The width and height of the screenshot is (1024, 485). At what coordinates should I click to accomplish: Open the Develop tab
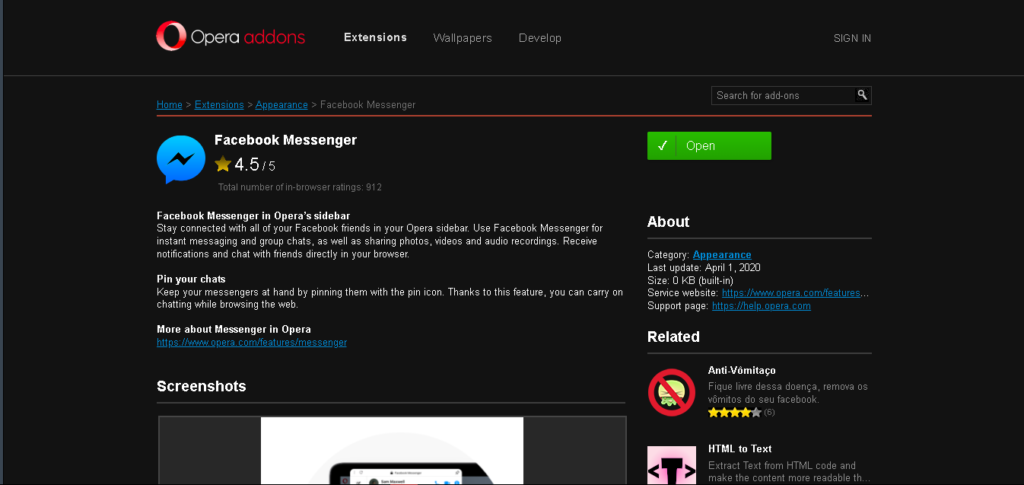coord(540,38)
